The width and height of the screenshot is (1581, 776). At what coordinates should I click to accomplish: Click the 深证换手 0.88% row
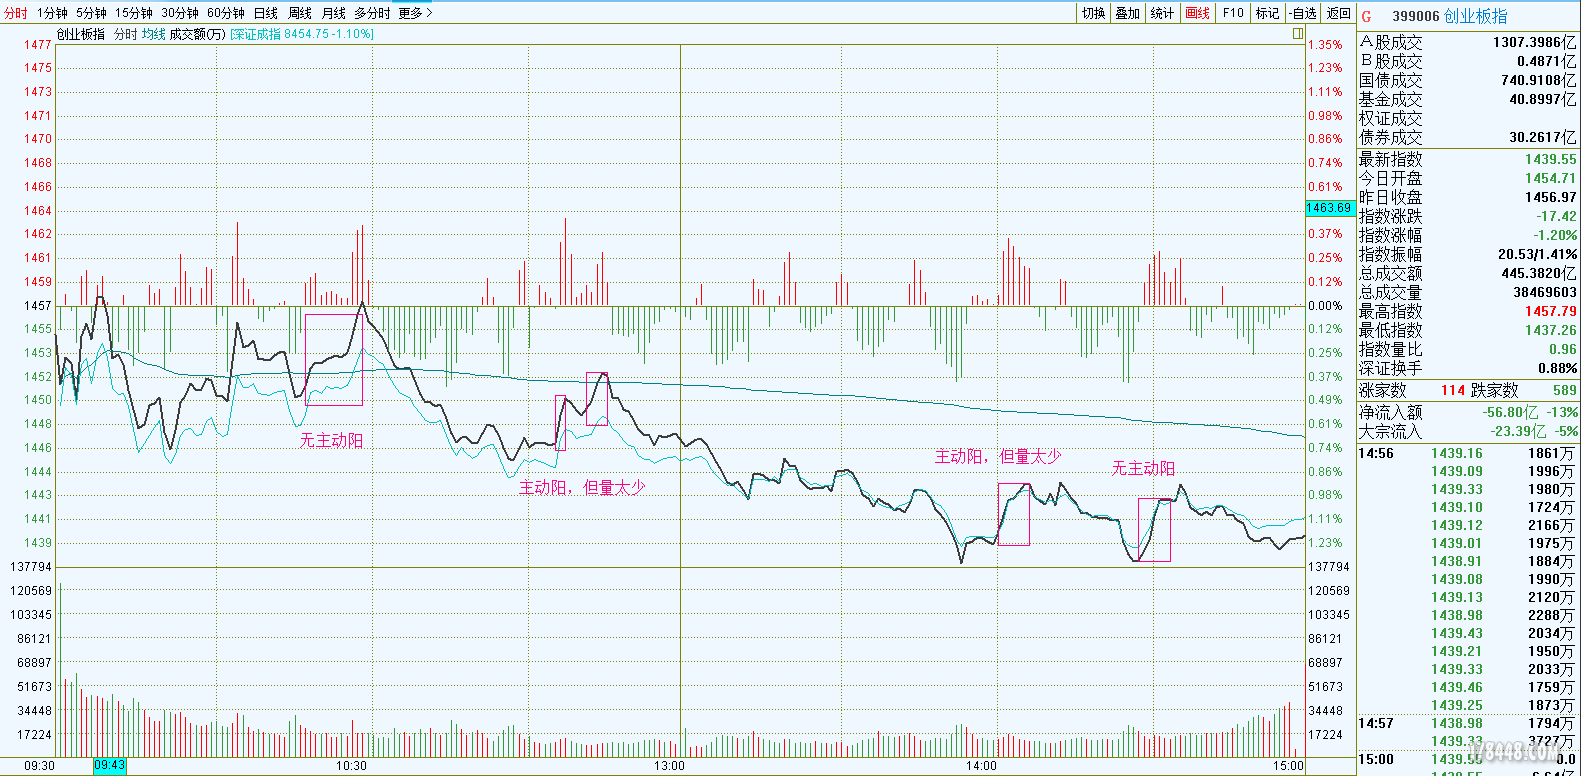coord(1468,368)
